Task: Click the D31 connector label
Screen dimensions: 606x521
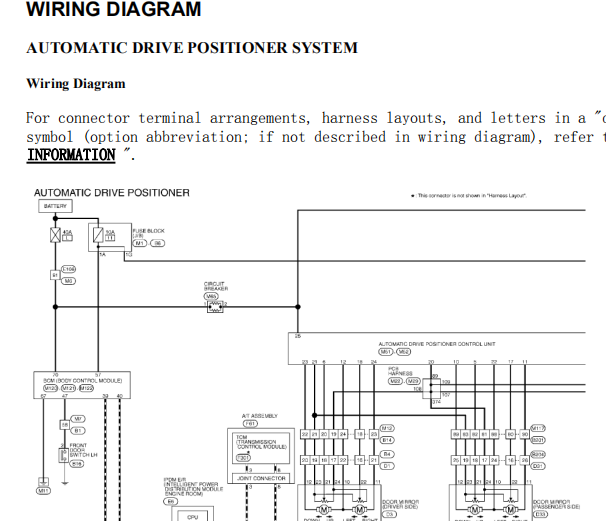Action: click(538, 466)
